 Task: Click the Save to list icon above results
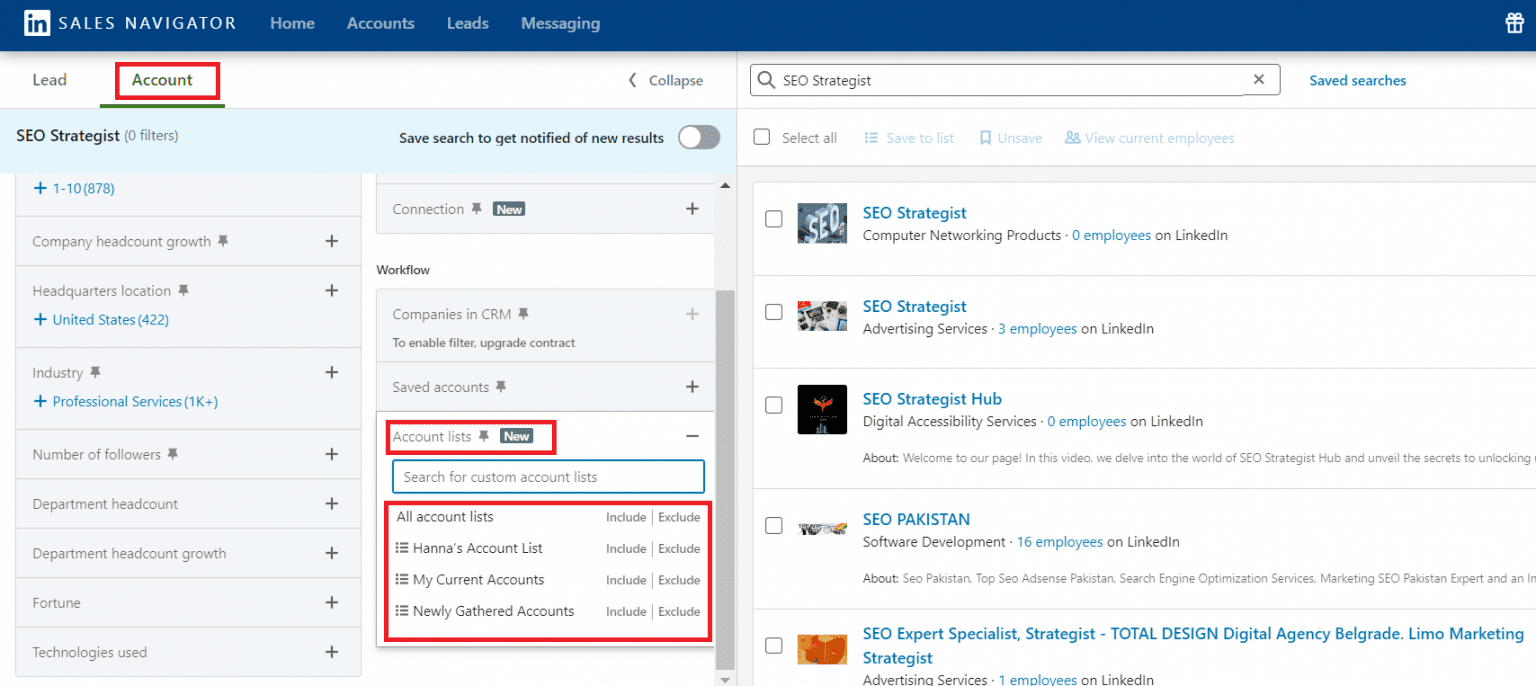pos(874,137)
